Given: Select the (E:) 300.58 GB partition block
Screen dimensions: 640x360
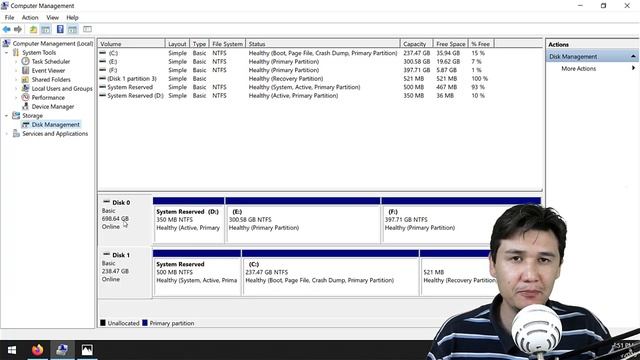Looking at the screenshot, I should point(303,220).
